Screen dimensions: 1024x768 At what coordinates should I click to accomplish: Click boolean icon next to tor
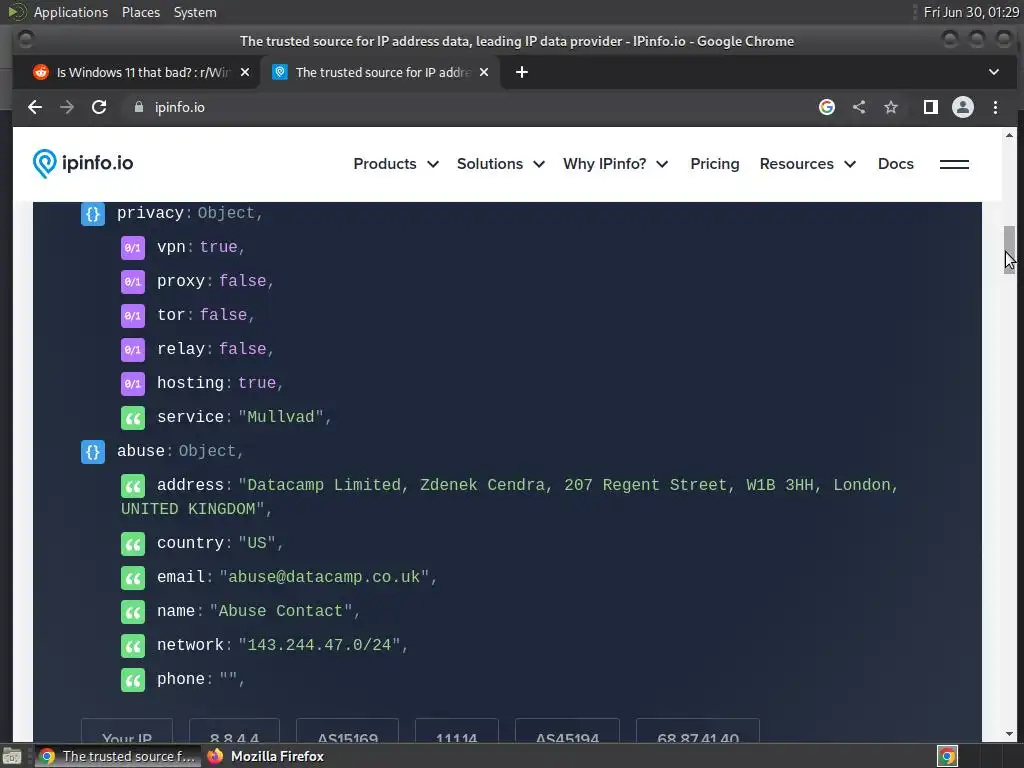click(133, 315)
